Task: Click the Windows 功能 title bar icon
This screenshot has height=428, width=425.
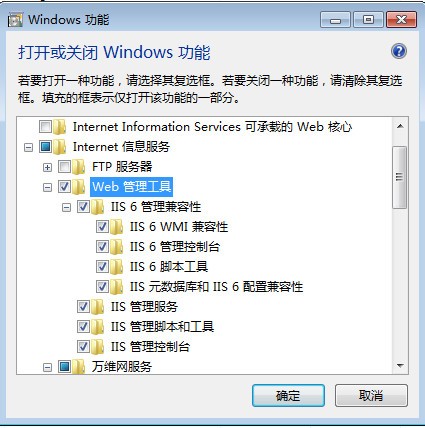Action: pos(15,20)
